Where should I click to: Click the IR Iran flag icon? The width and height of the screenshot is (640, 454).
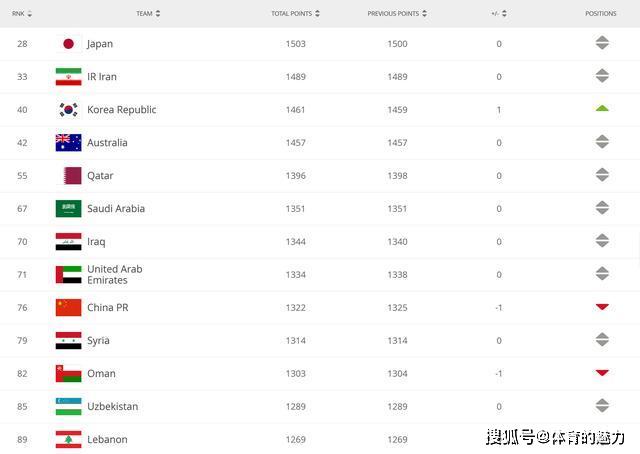68,77
